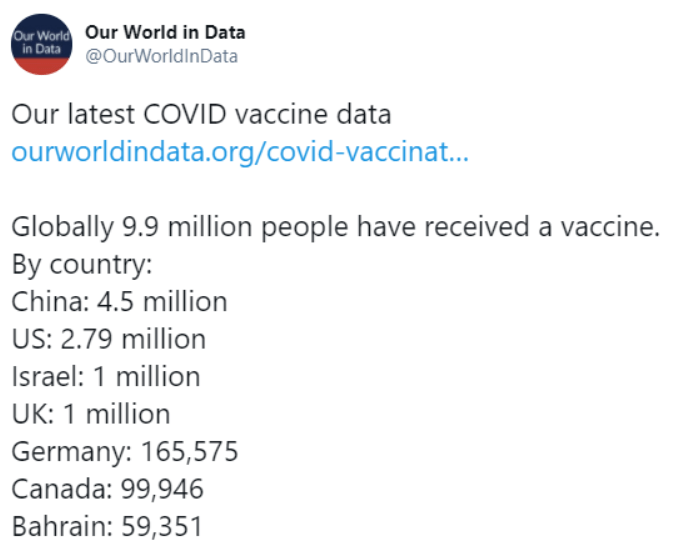Click the 'Germany' country label

(x=67, y=452)
